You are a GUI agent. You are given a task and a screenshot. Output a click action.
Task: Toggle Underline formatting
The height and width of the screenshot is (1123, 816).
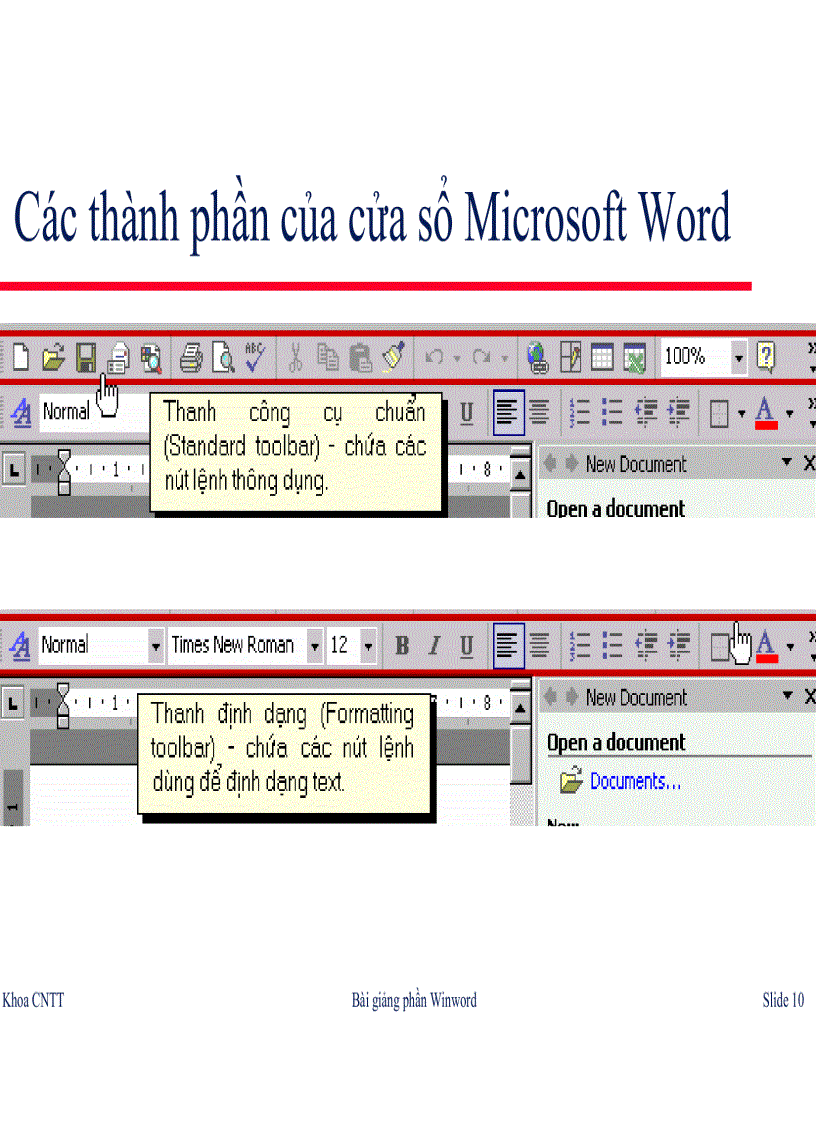tap(465, 646)
